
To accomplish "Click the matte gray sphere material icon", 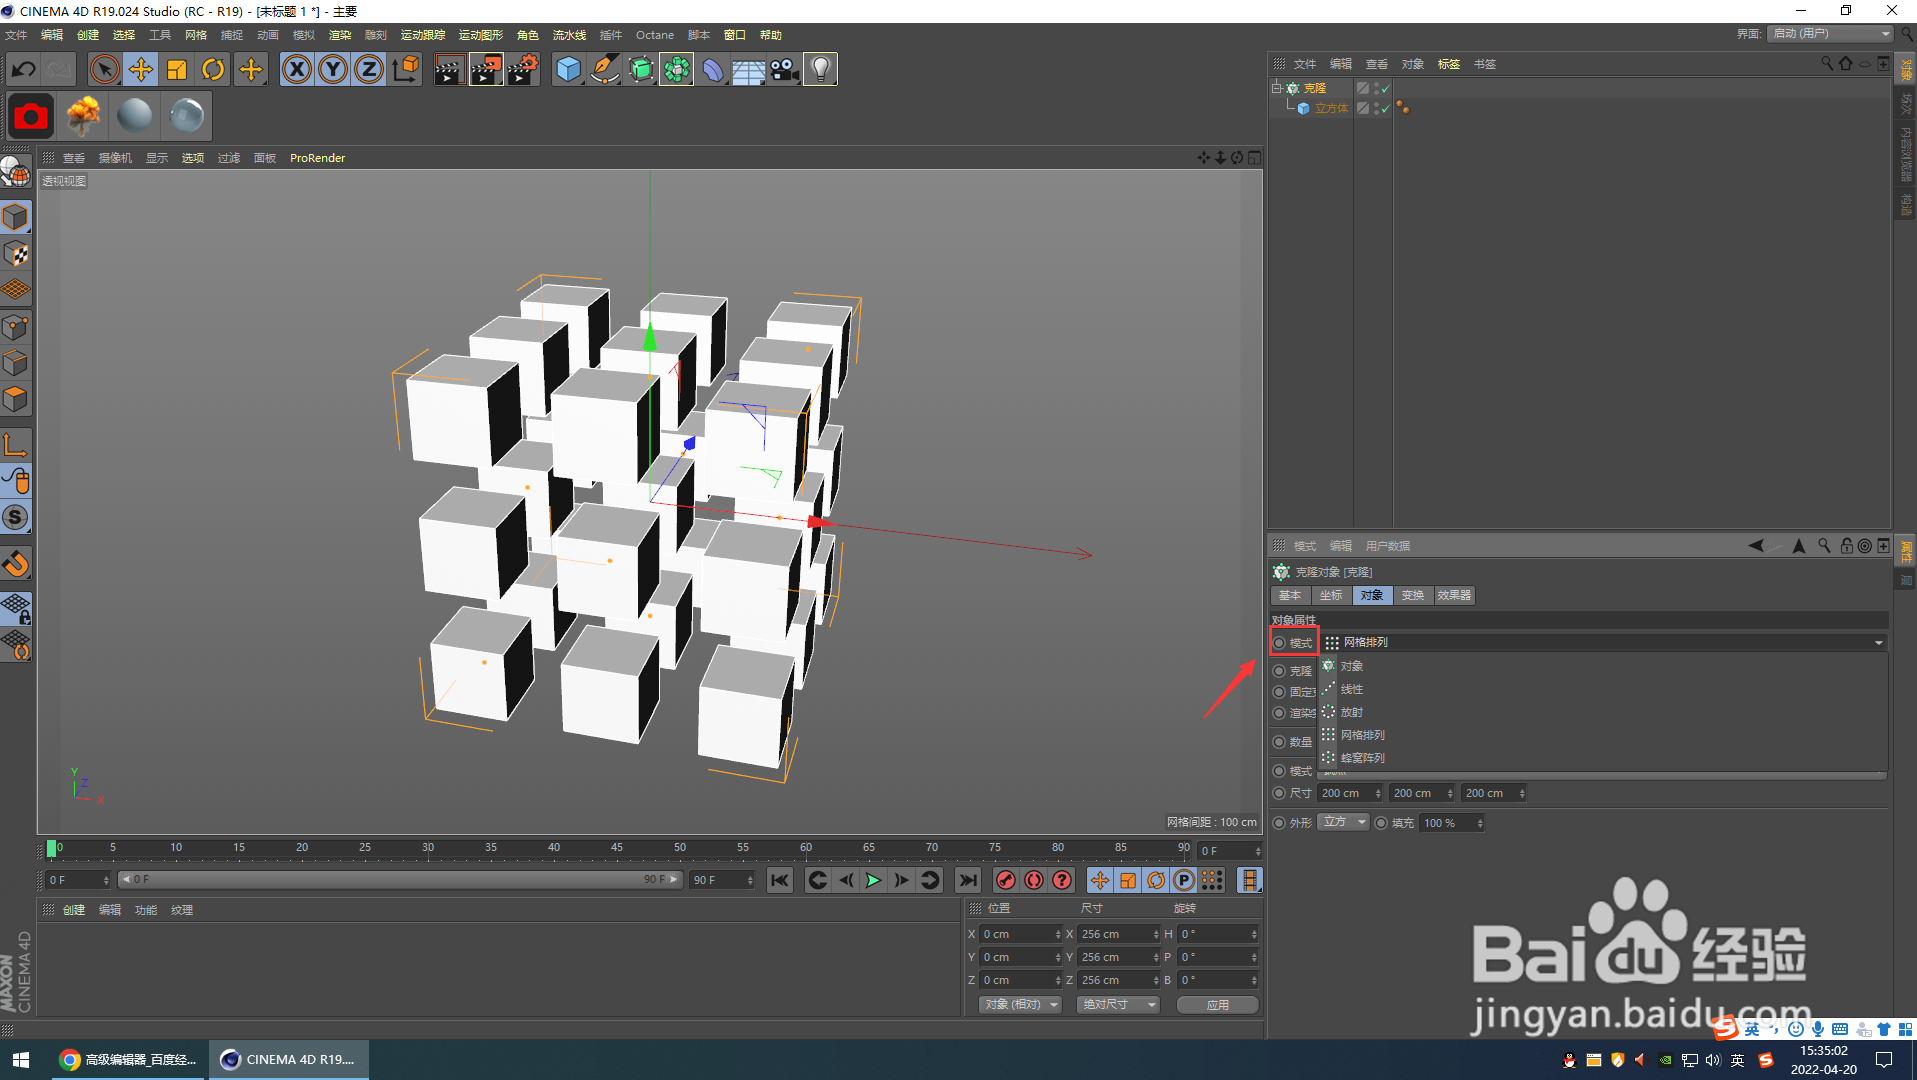I will pos(134,116).
